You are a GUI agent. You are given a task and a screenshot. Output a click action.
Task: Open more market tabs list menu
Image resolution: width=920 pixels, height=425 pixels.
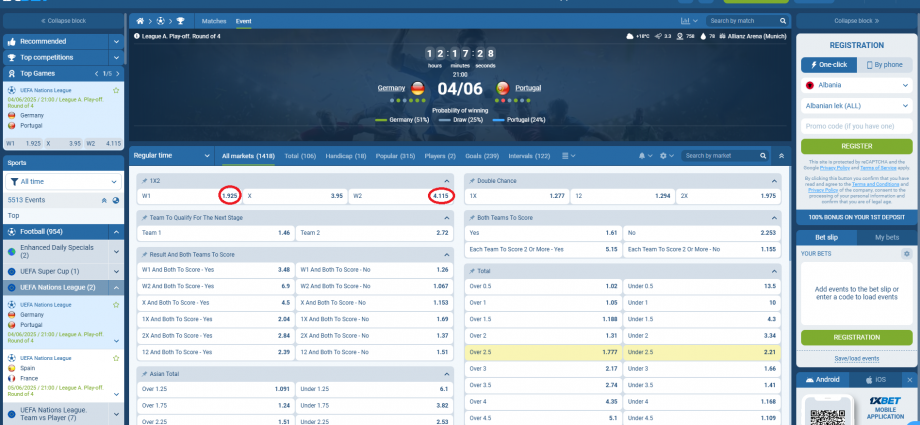point(568,156)
